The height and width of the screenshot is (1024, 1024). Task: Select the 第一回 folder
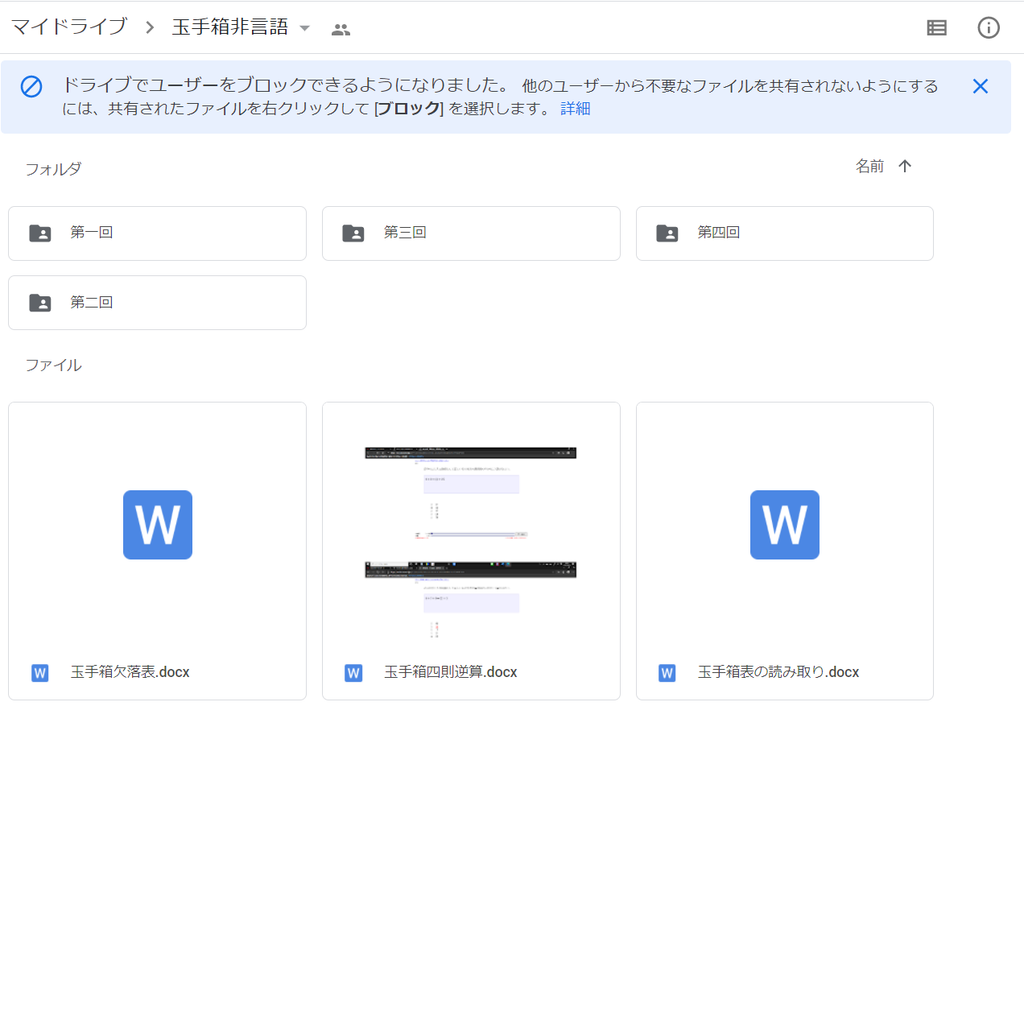pyautogui.click(x=157, y=233)
